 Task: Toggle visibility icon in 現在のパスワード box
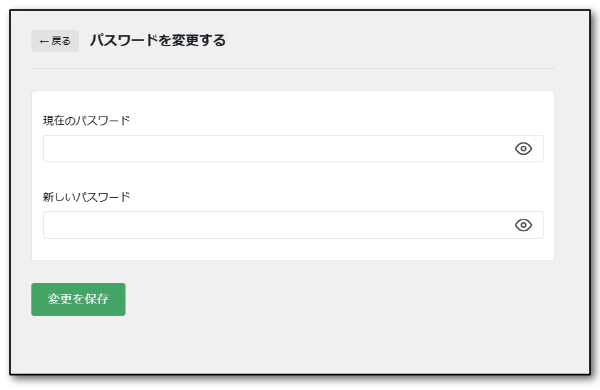tap(523, 148)
